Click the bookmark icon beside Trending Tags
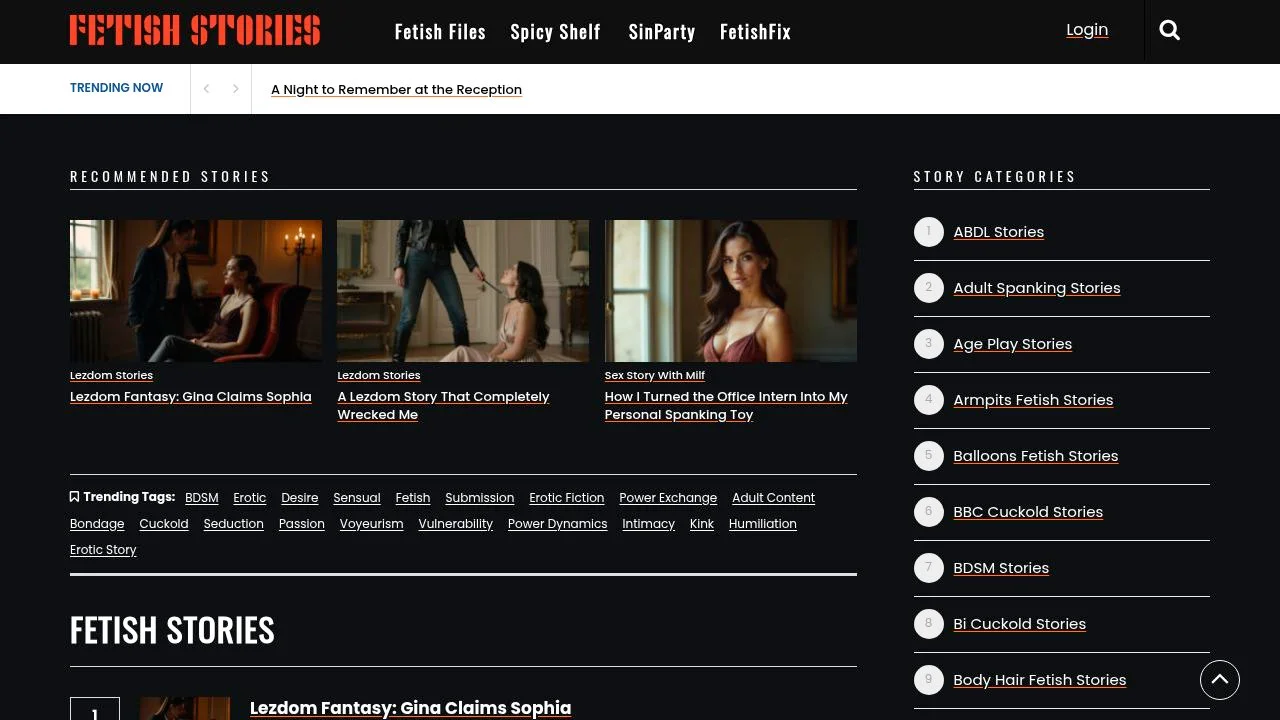The height and width of the screenshot is (720, 1280). [74, 496]
